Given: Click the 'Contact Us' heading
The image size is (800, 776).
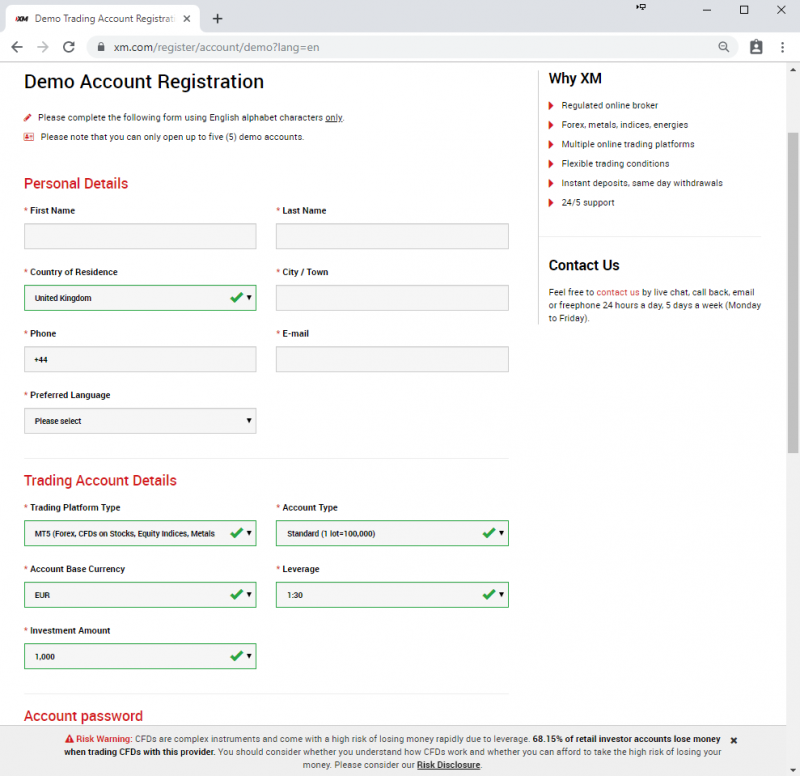Looking at the screenshot, I should pos(584,265).
